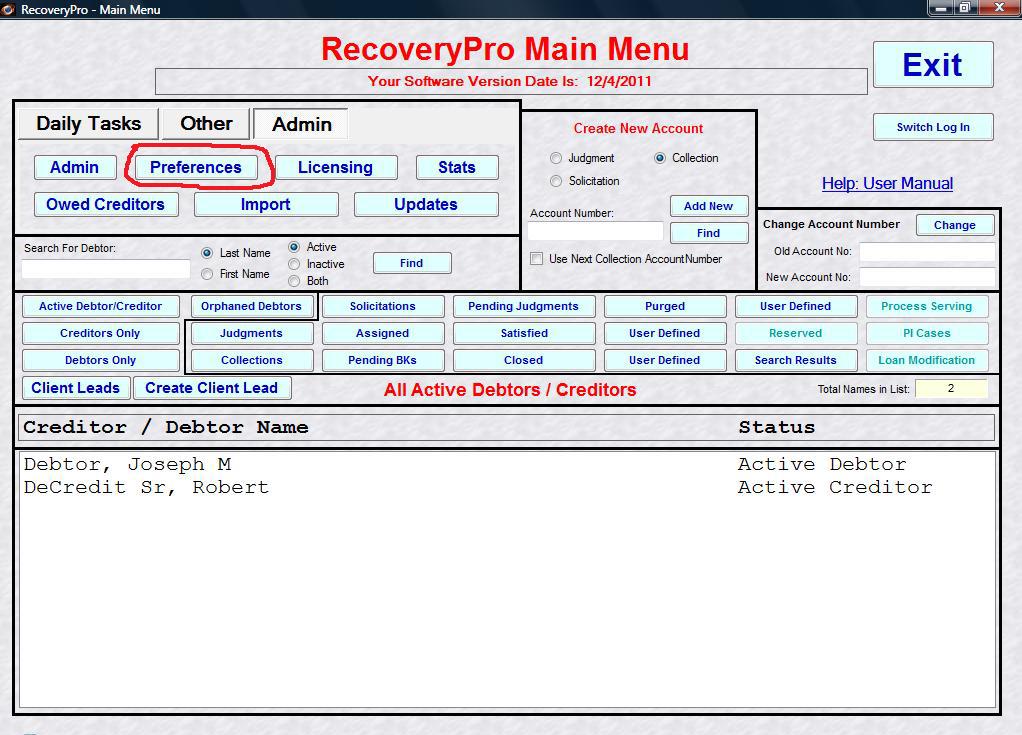The height and width of the screenshot is (735, 1022).
Task: Click the "Active Debtor" status in Joseph's row
Action: (822, 465)
